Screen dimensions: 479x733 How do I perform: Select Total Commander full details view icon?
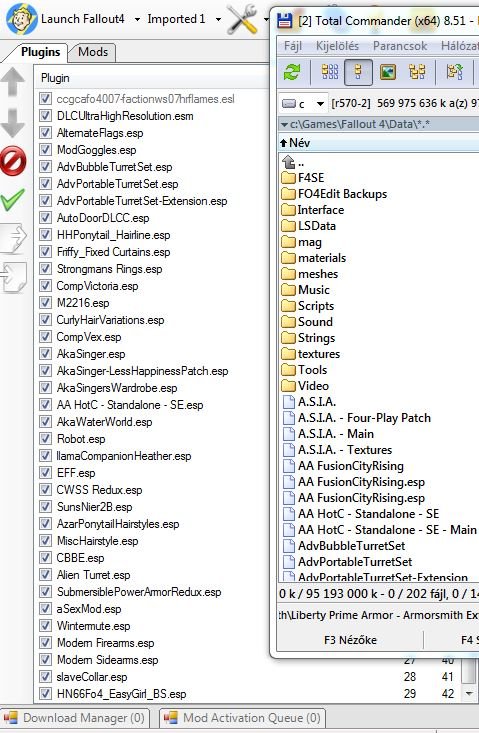tap(358, 72)
